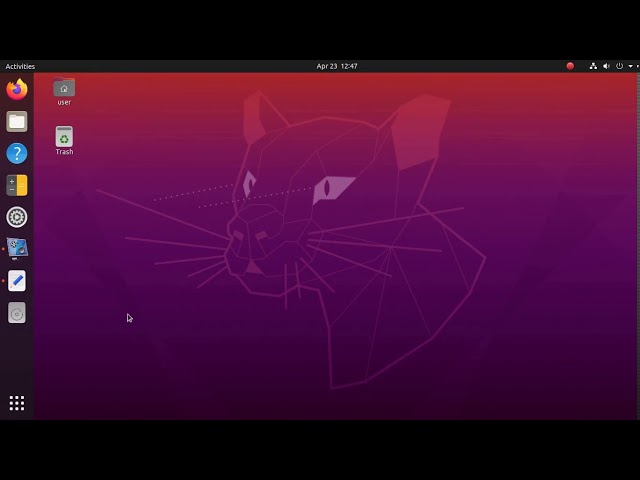Image resolution: width=640 pixels, height=480 pixels.
Task: Launch the Files manager from the dock
Action: (17, 121)
